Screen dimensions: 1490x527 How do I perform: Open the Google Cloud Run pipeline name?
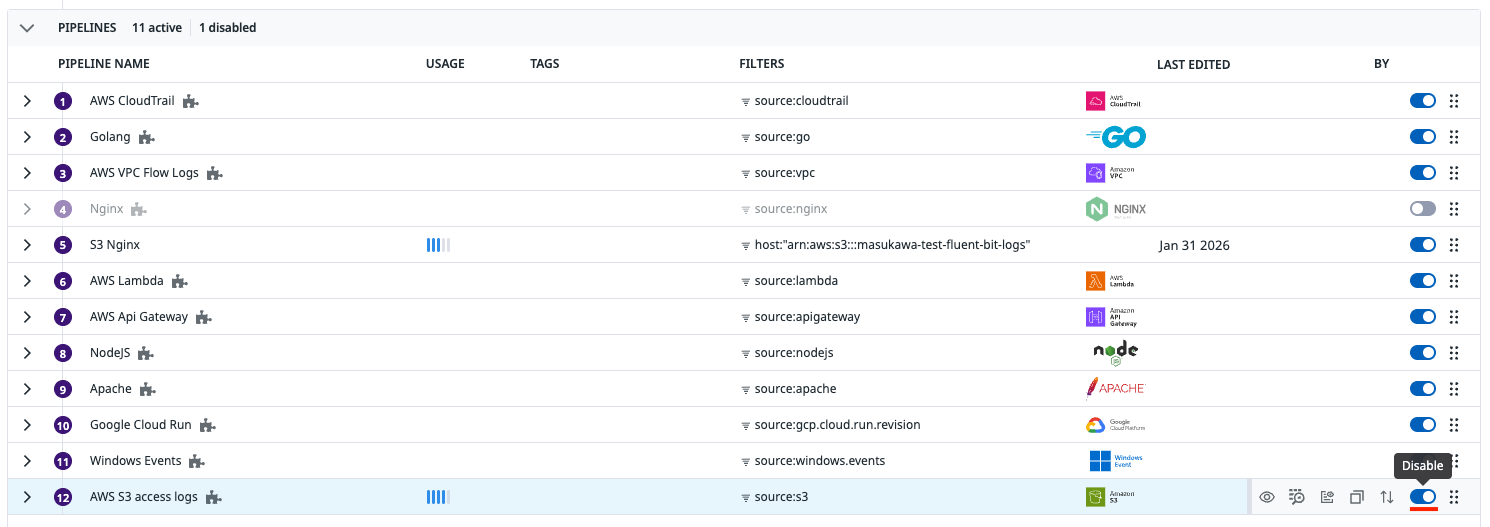tap(140, 425)
